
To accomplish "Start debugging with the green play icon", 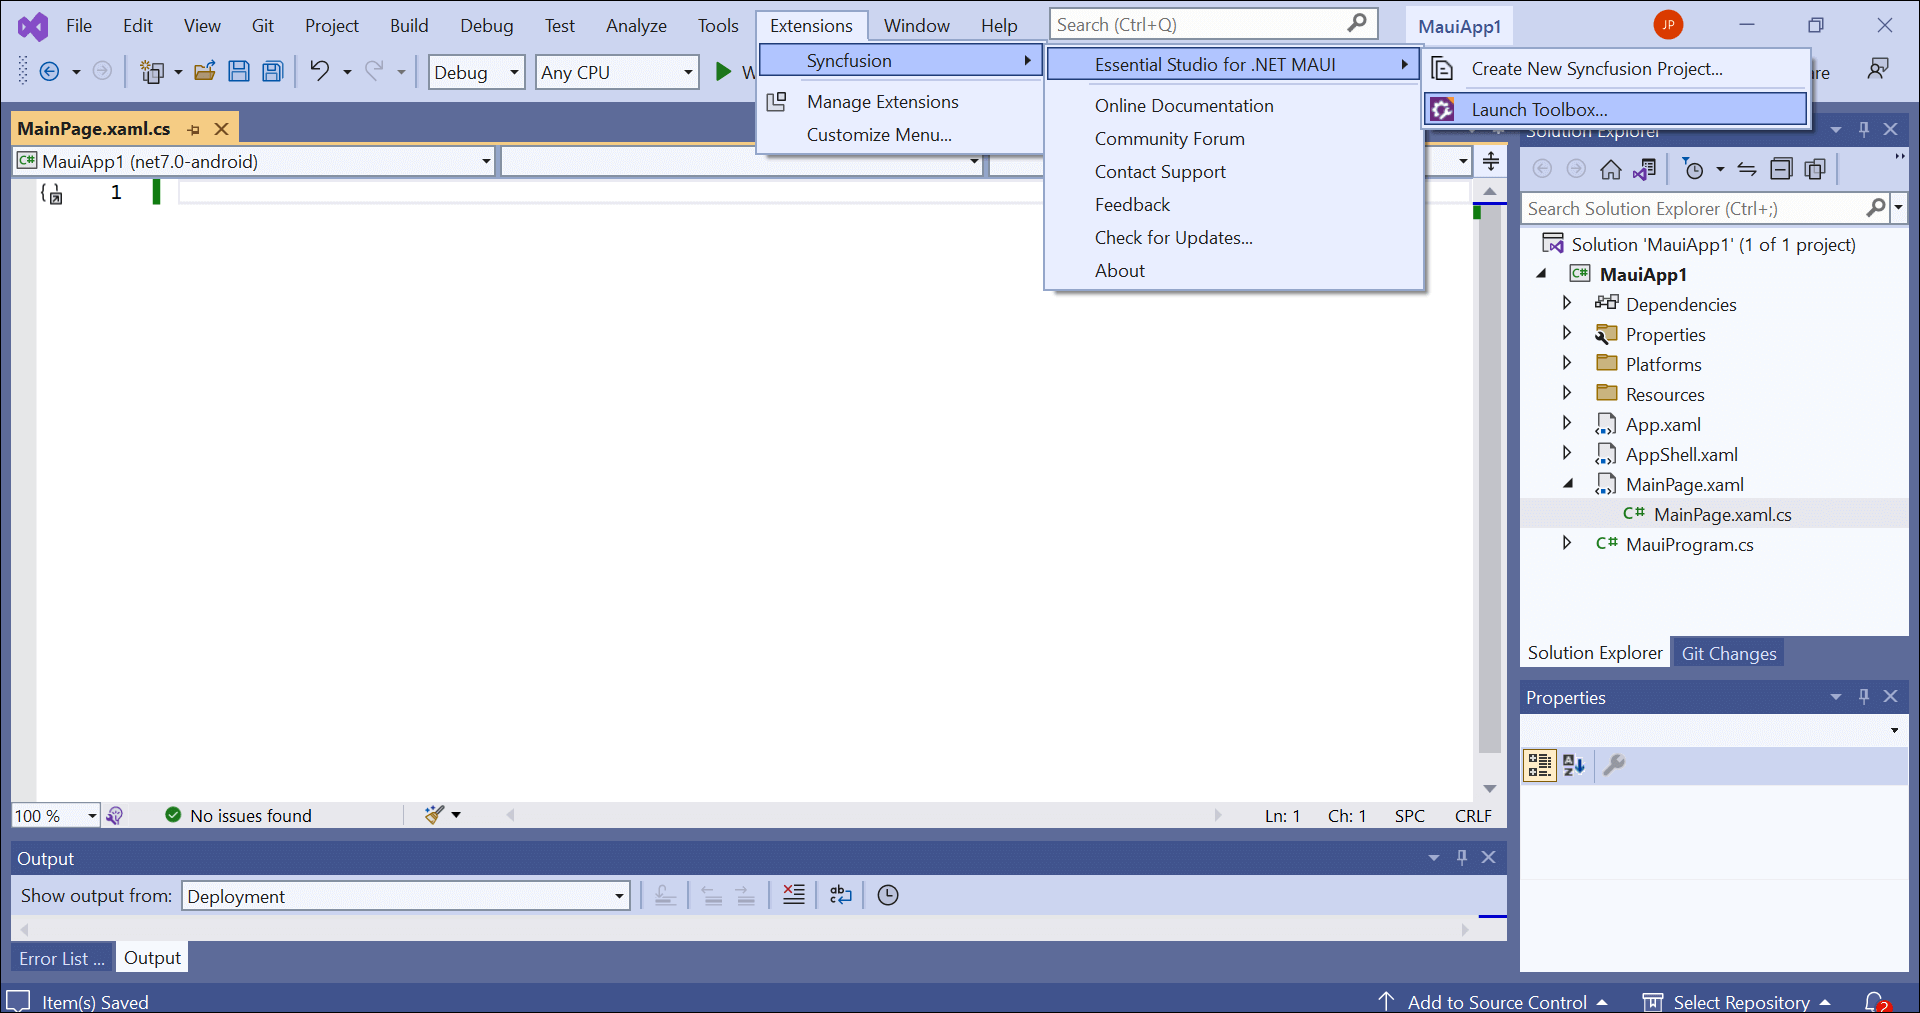I will pyautogui.click(x=722, y=71).
